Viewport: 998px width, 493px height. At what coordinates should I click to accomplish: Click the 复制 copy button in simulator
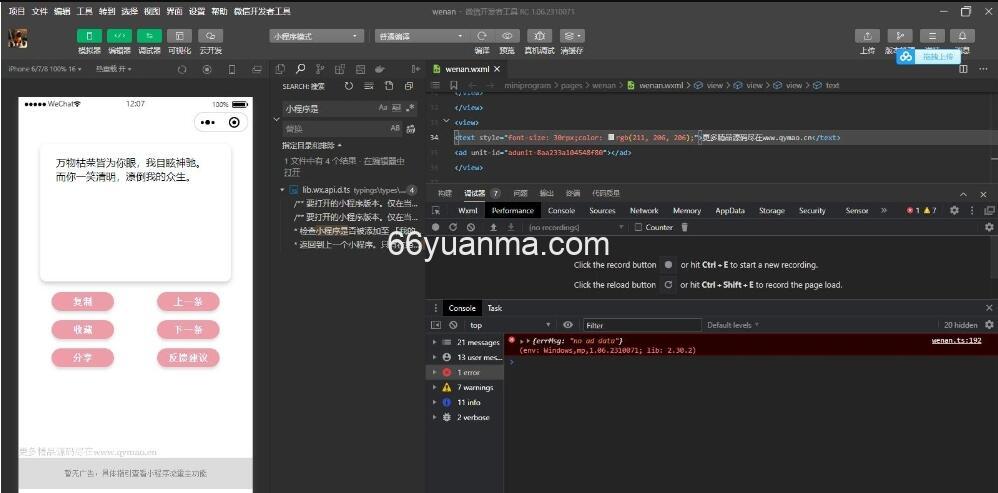(x=83, y=302)
